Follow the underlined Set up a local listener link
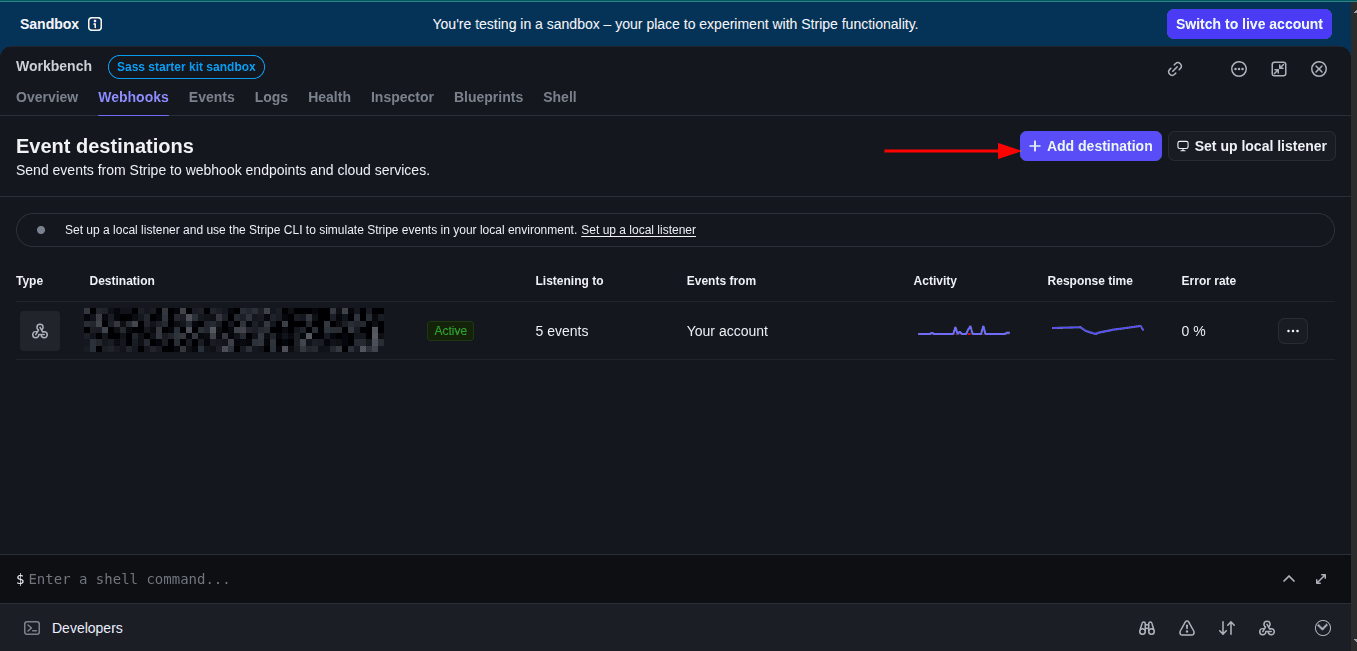Screen dimensions: 1357x651 coord(638,230)
